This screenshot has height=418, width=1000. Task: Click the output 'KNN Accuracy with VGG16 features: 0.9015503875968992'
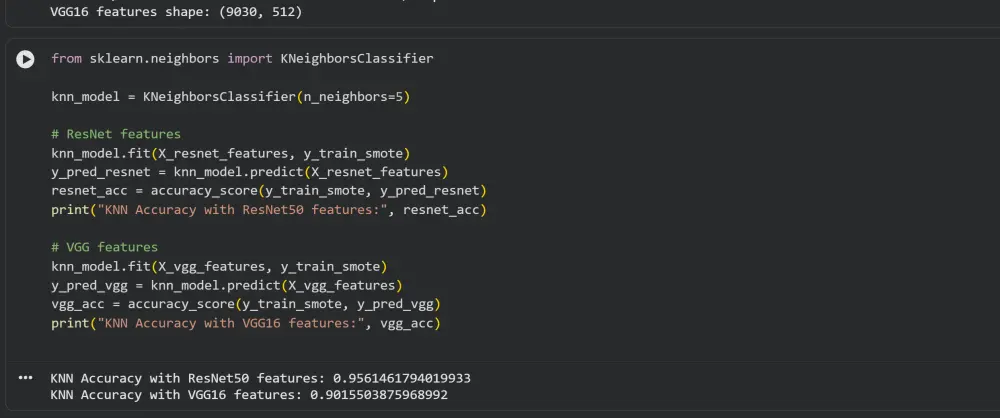[249, 395]
